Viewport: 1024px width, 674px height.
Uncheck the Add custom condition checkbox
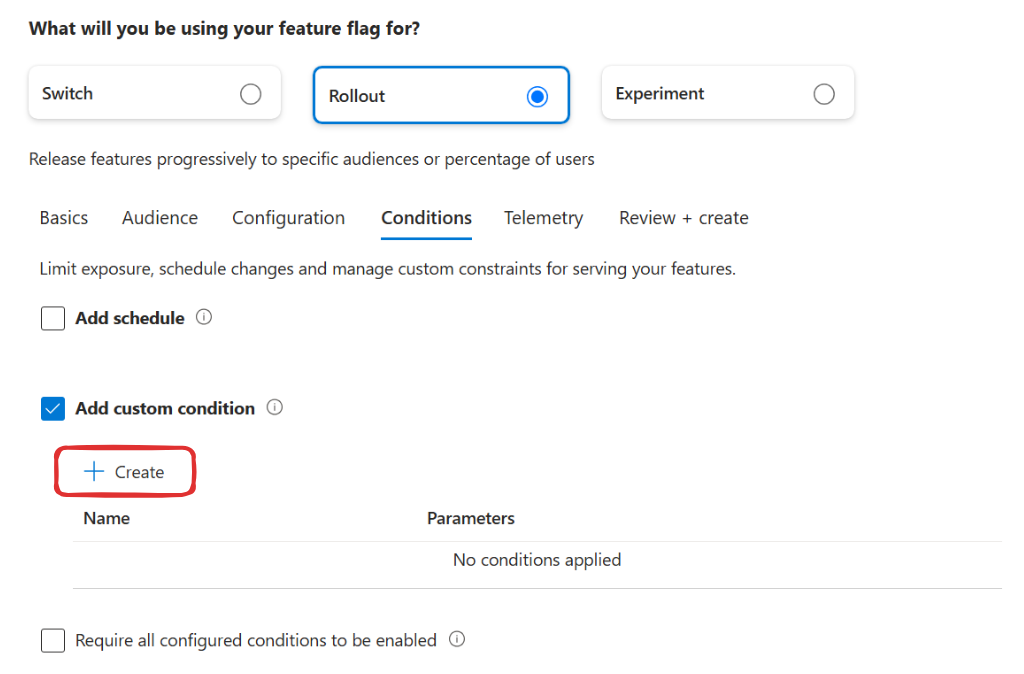click(x=53, y=409)
